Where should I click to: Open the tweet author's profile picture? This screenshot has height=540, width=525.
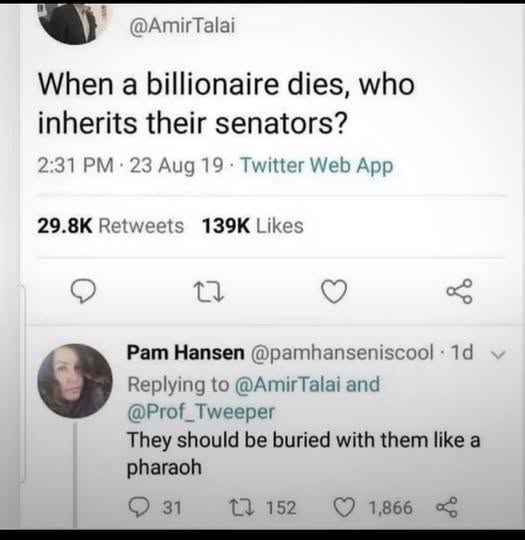coord(73,24)
